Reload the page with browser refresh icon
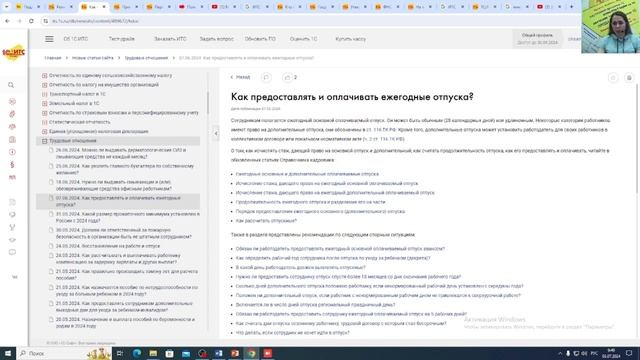Viewport: 640px width, 360px height. (31, 21)
